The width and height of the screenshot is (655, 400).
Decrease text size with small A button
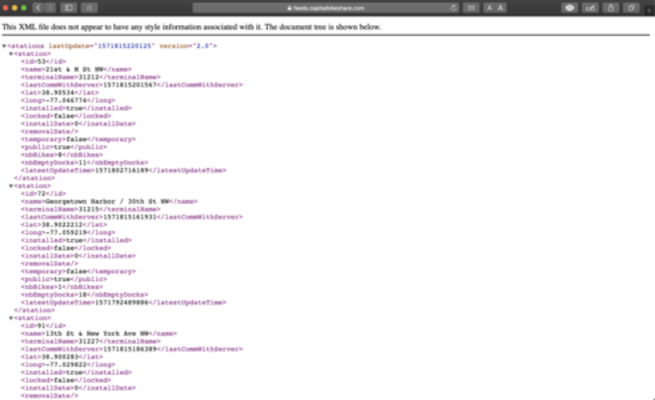coord(489,7)
